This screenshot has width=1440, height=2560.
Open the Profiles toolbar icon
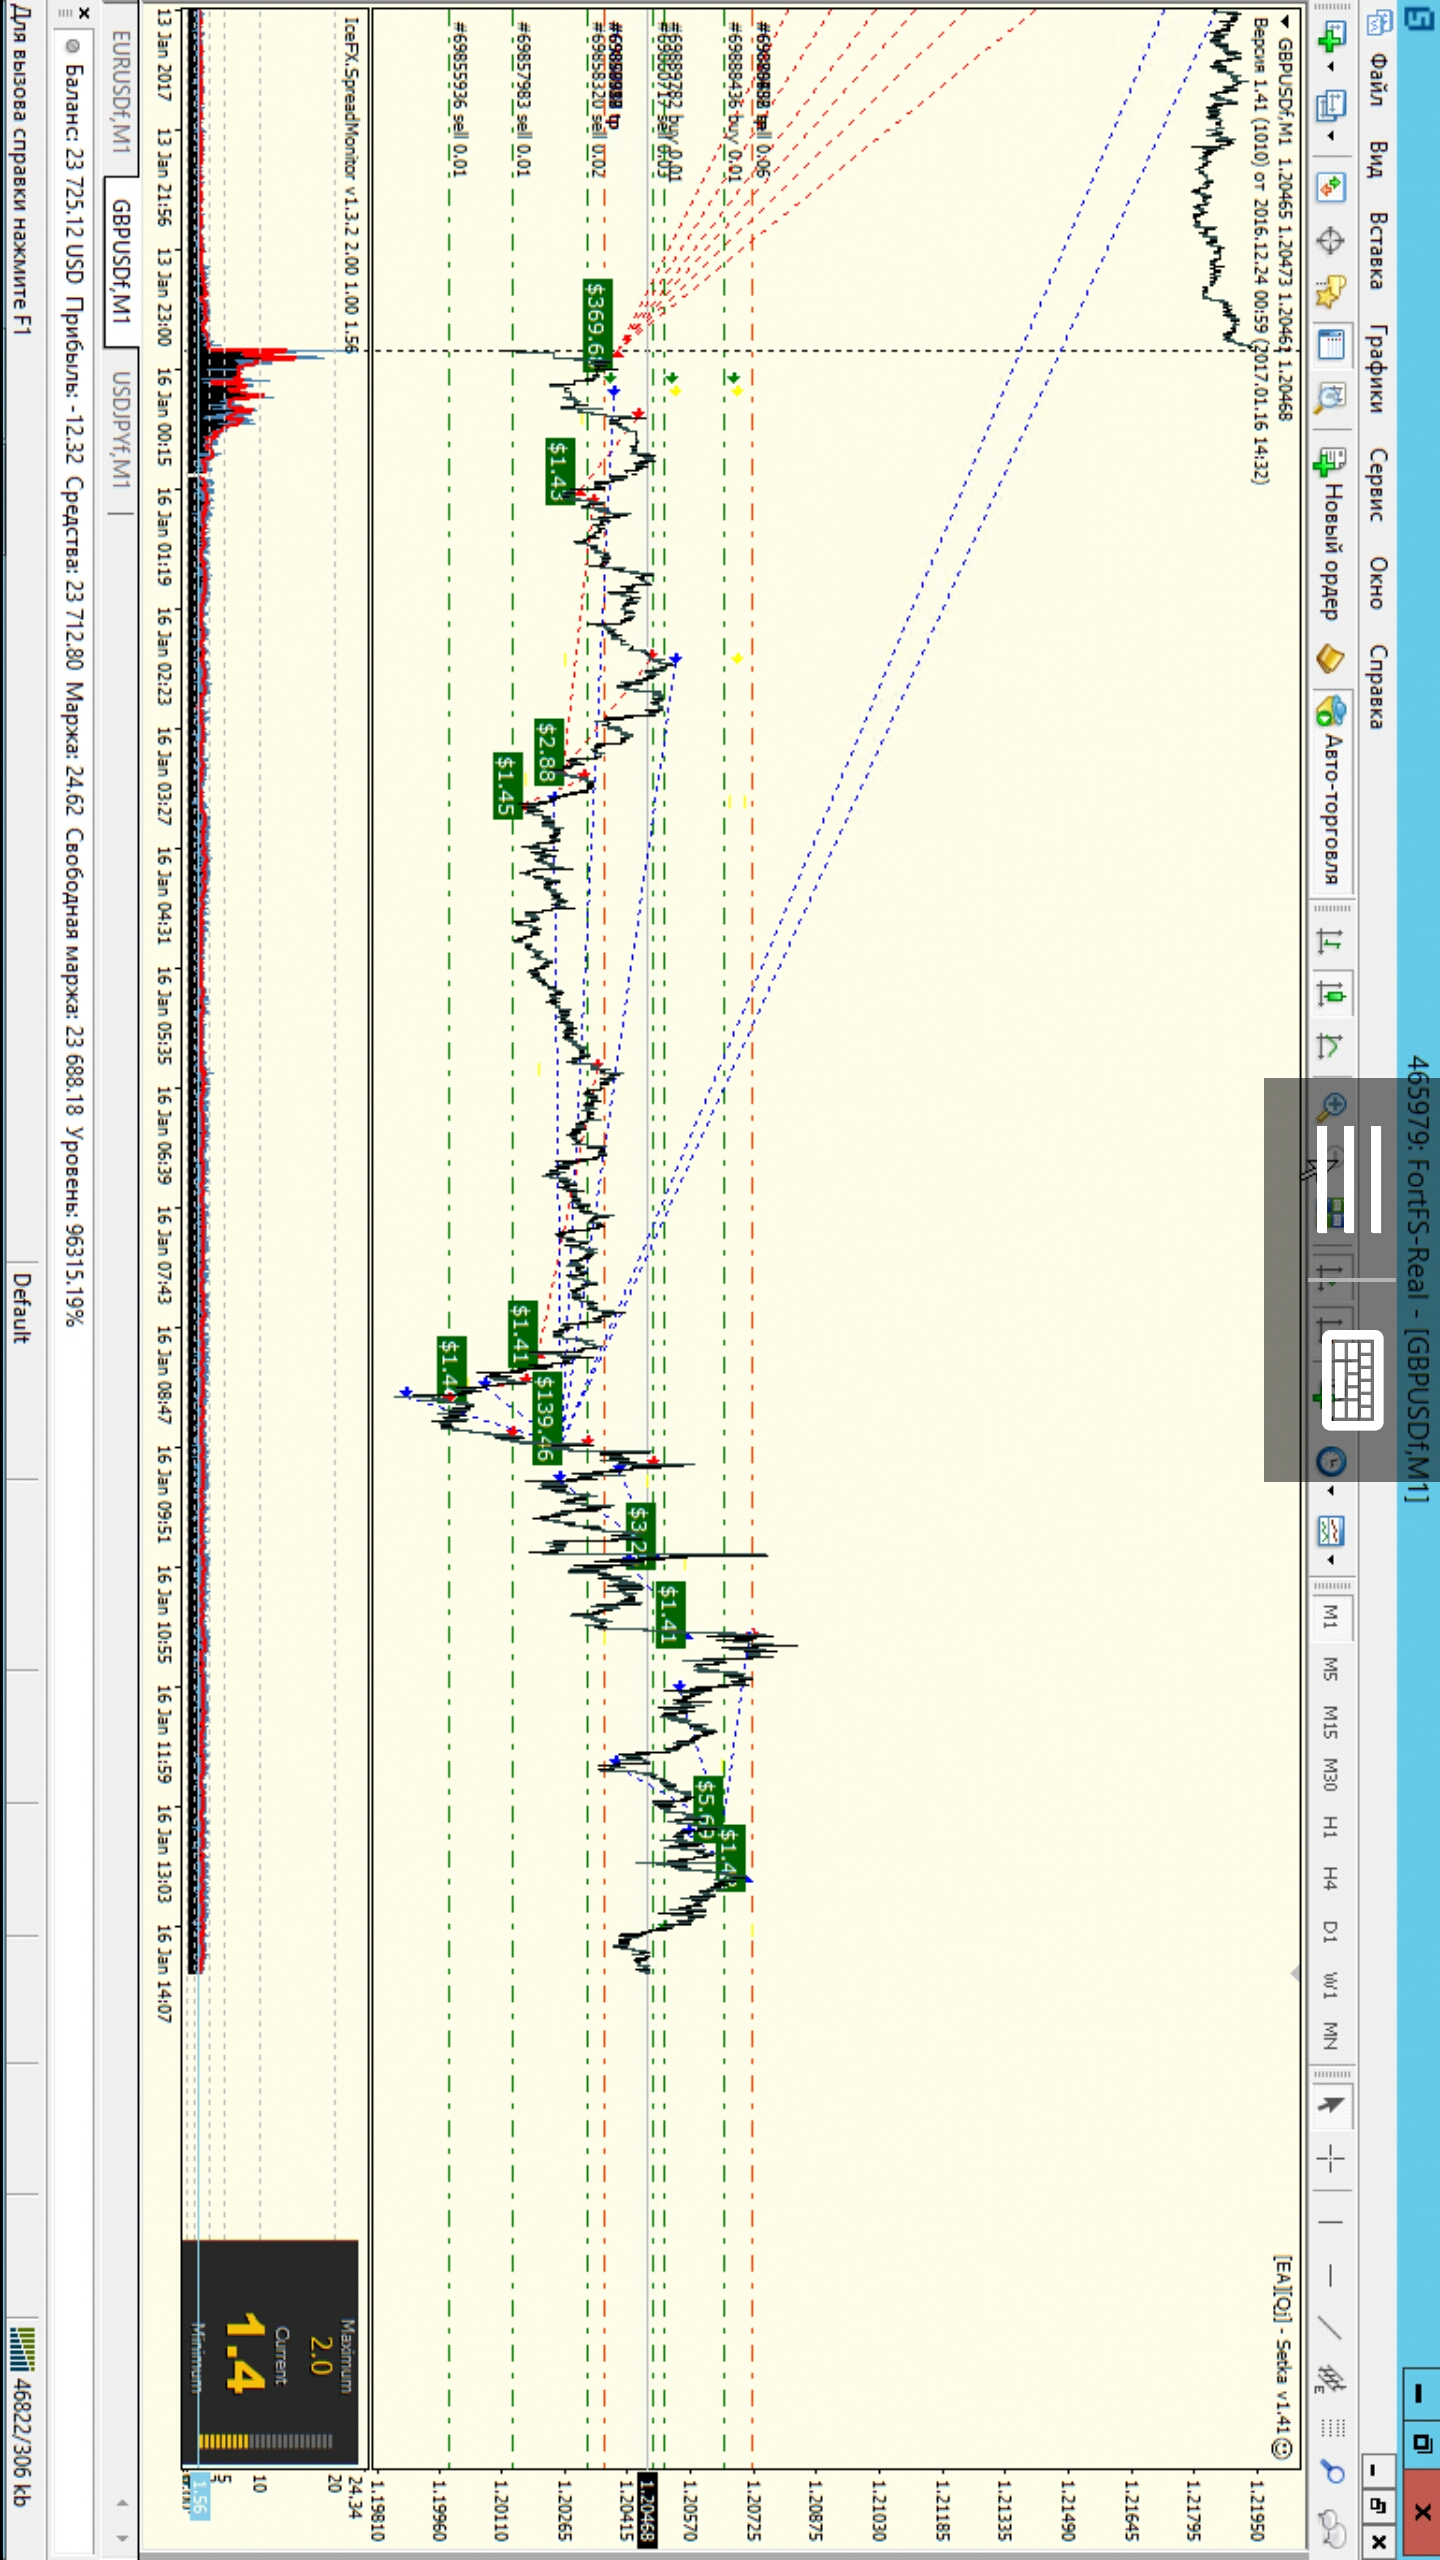tap(1331, 103)
